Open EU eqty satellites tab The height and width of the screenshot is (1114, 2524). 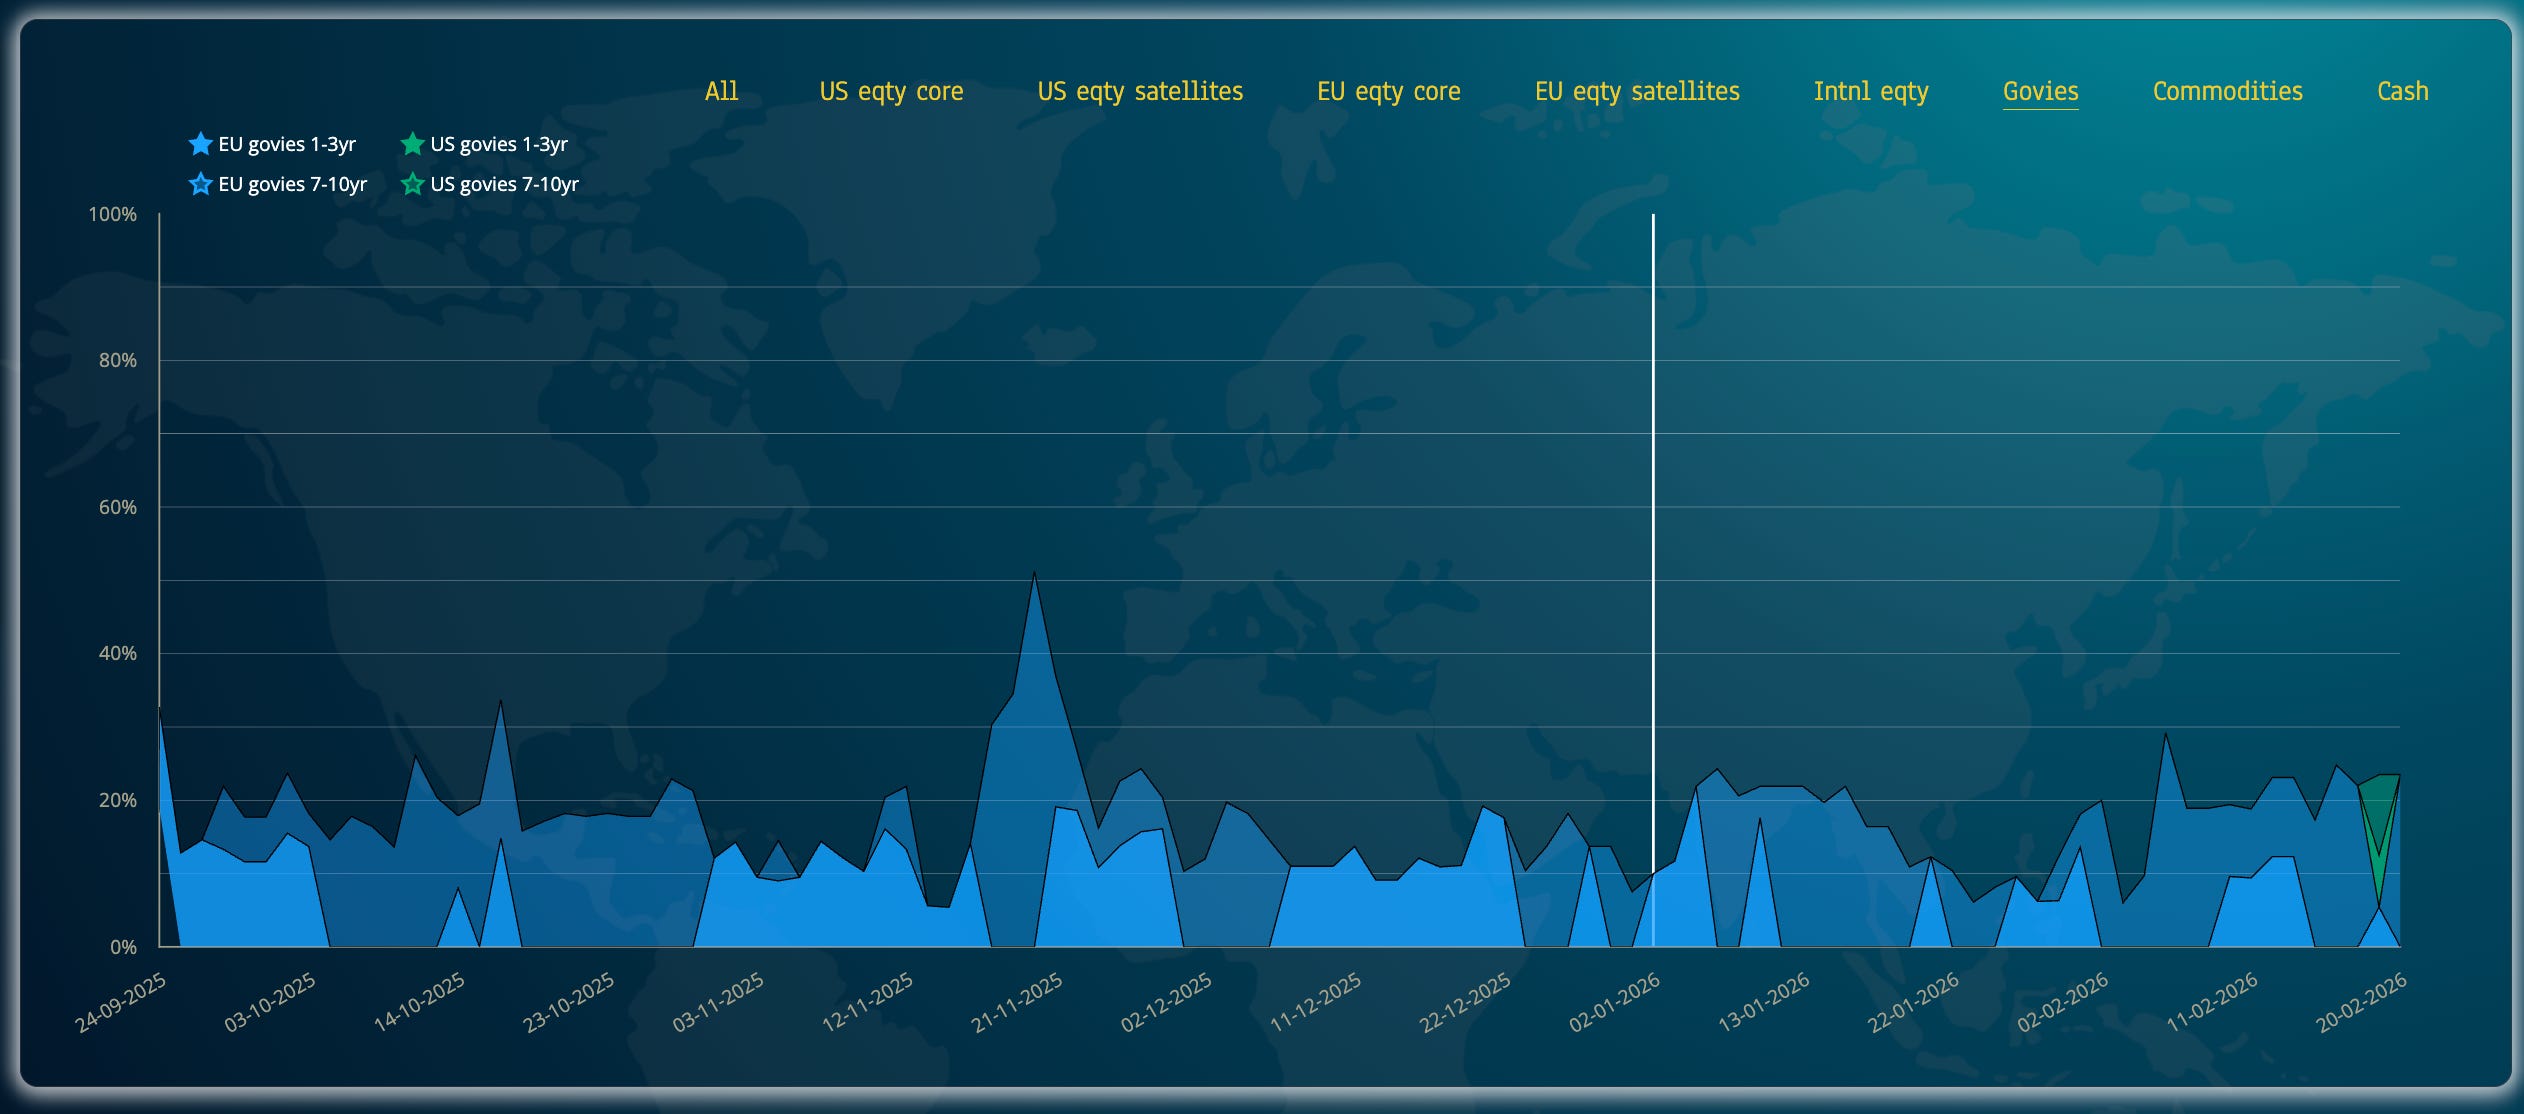[x=1637, y=91]
